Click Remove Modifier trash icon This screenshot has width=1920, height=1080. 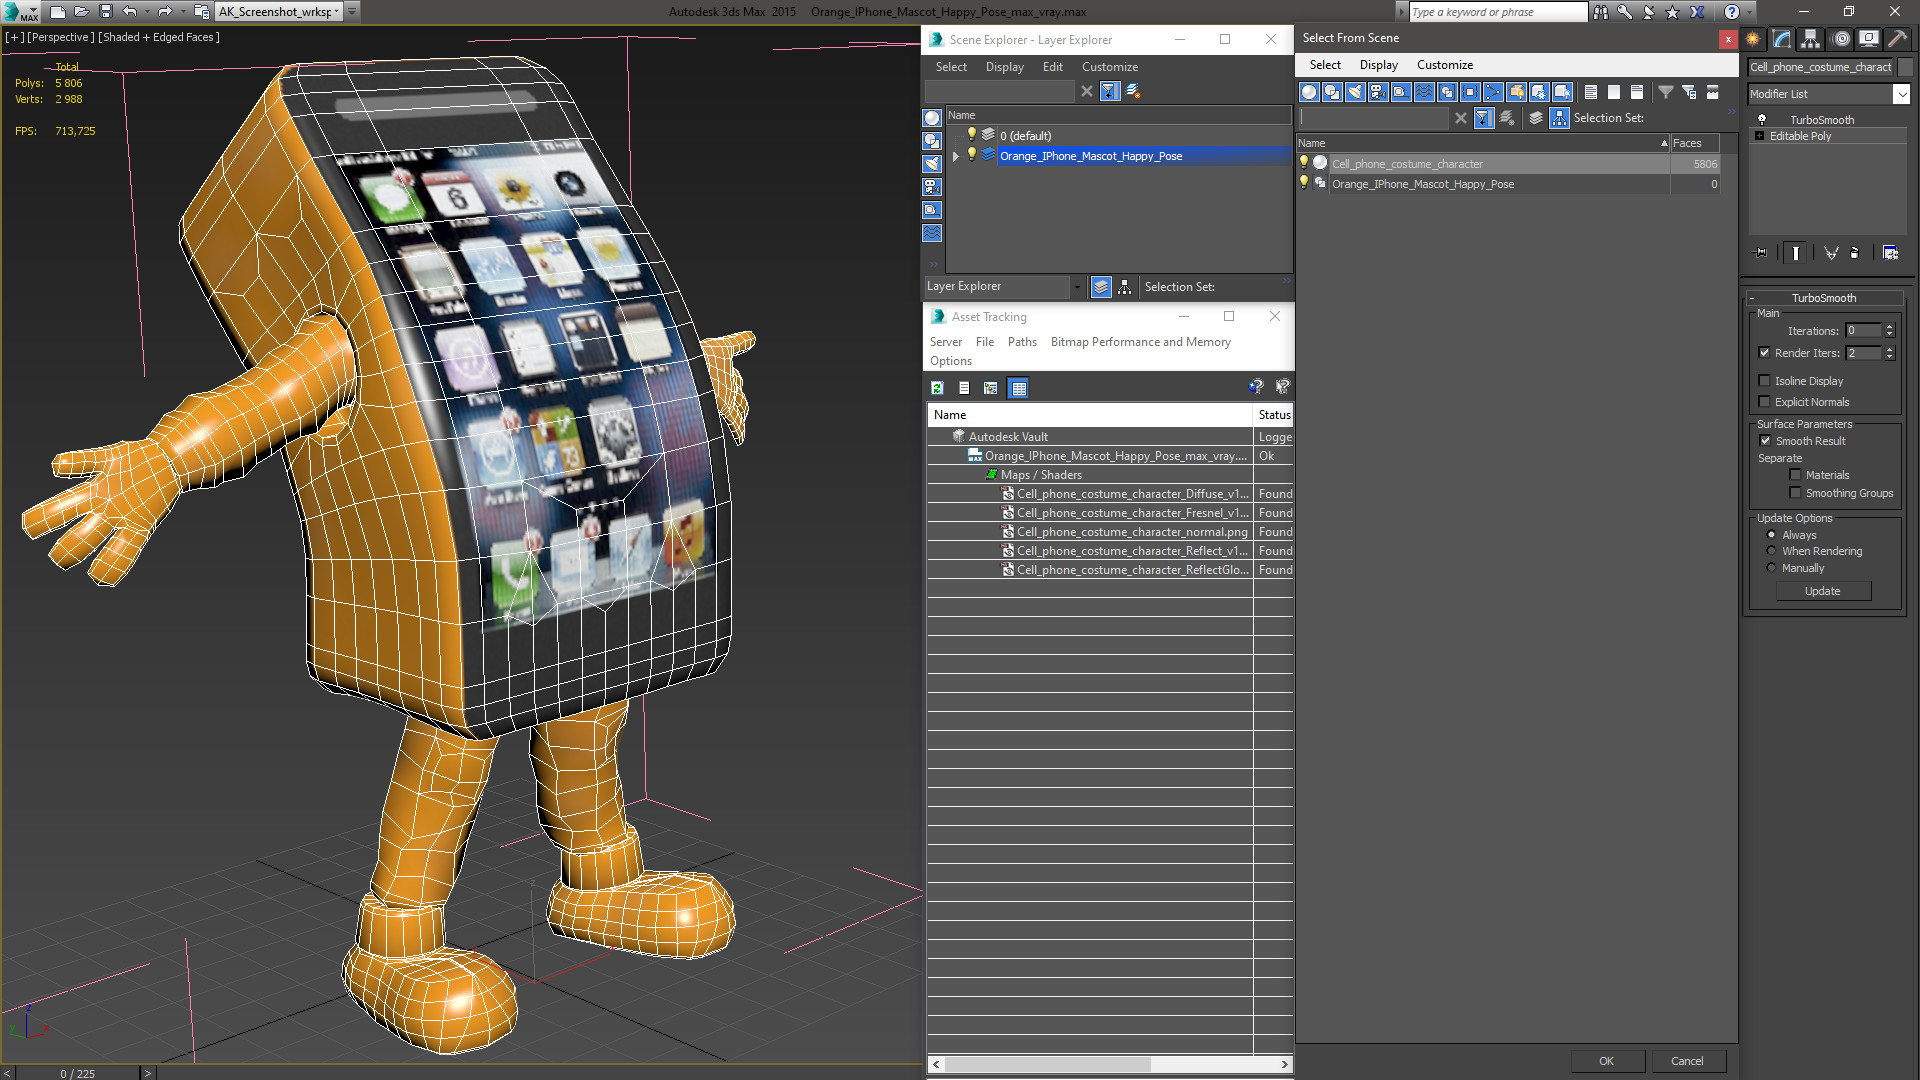tap(1855, 253)
